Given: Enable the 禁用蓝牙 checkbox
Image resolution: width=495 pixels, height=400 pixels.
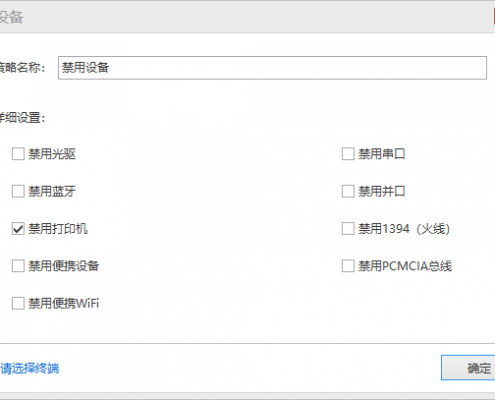Looking at the screenshot, I should 18,191.
